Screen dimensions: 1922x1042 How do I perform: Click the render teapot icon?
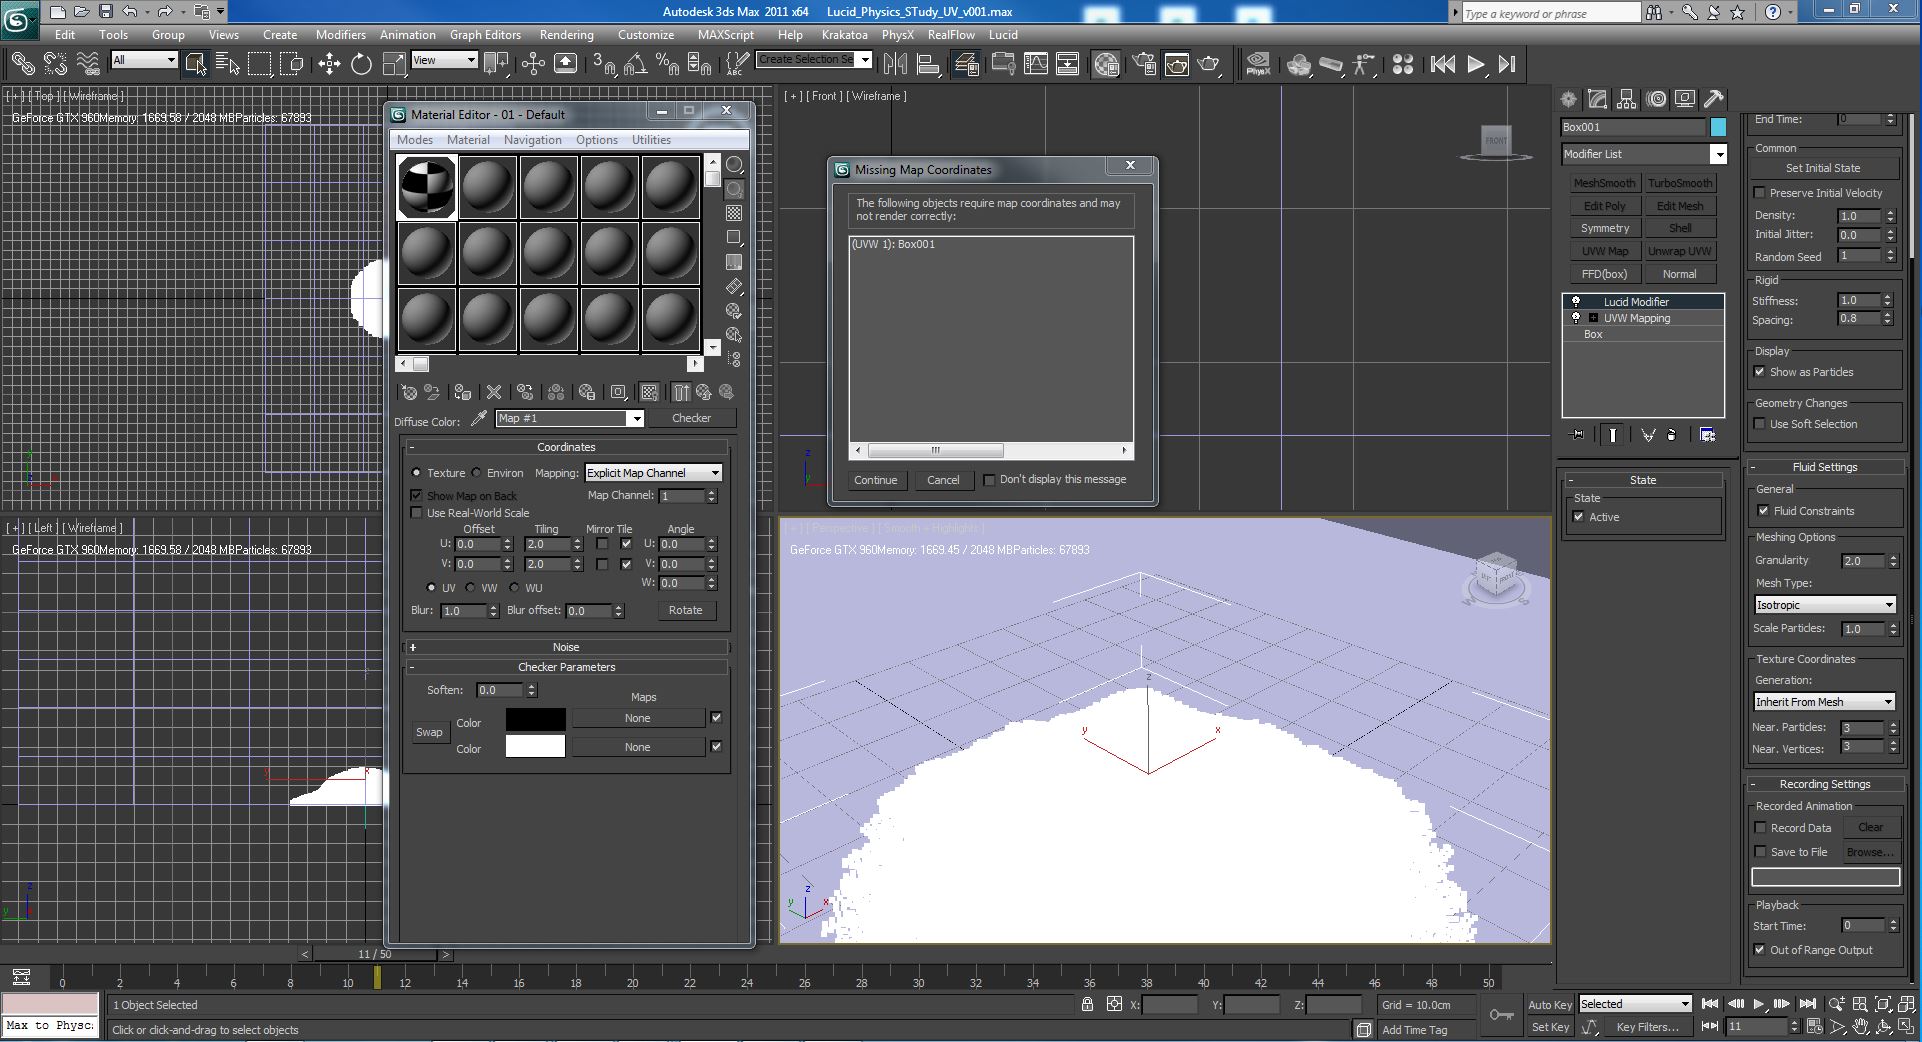pos(1209,64)
